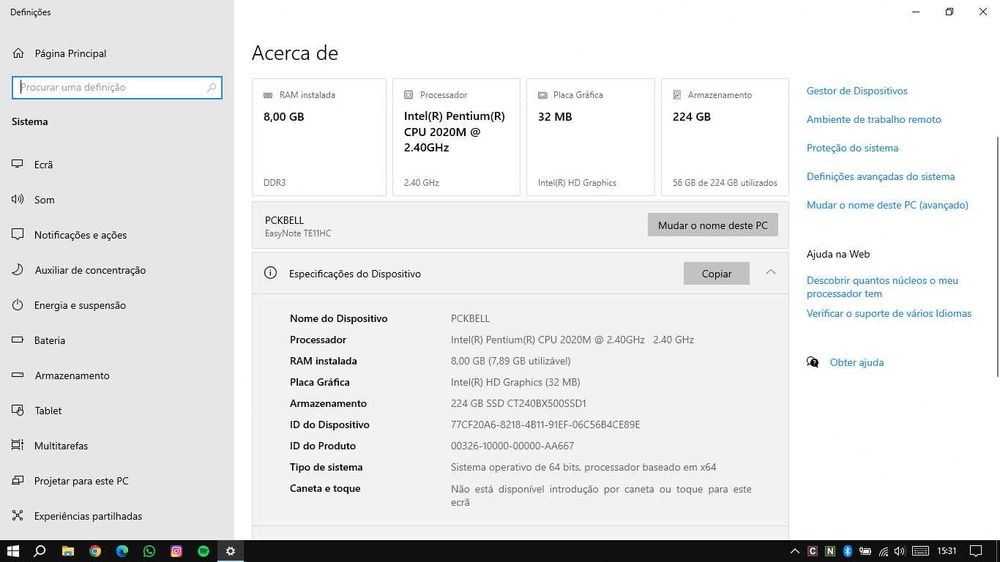Open Definições avançadas do sistema

point(881,177)
